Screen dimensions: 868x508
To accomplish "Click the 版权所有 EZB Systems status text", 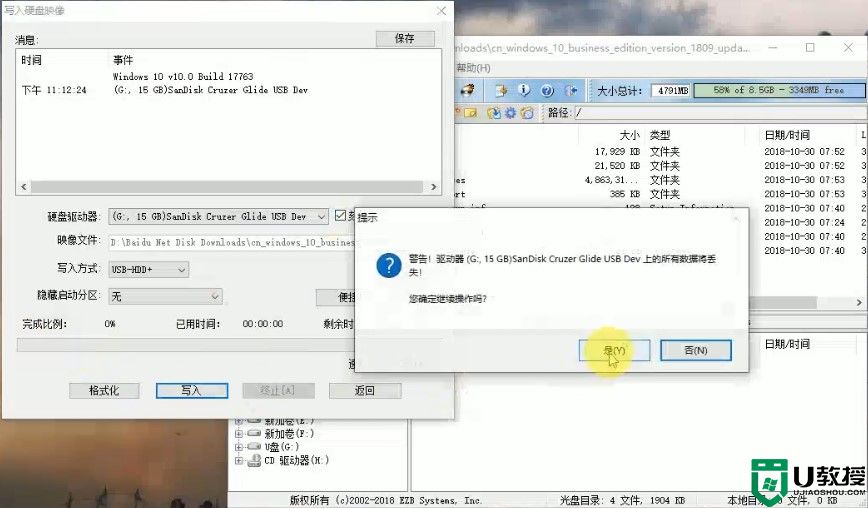I will 385,500.
